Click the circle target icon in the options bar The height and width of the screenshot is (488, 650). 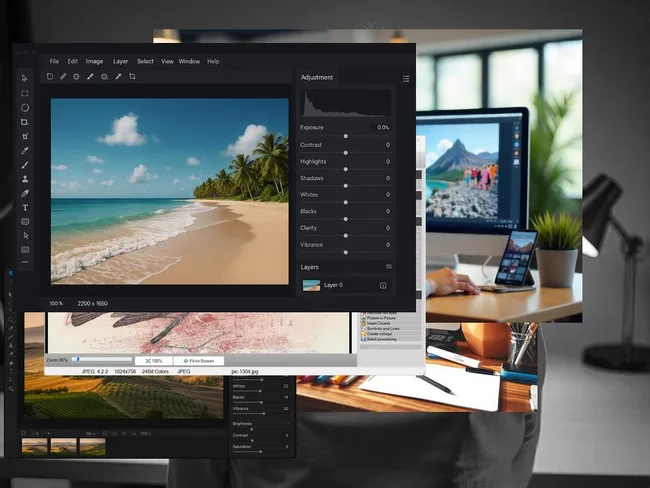pos(76,77)
